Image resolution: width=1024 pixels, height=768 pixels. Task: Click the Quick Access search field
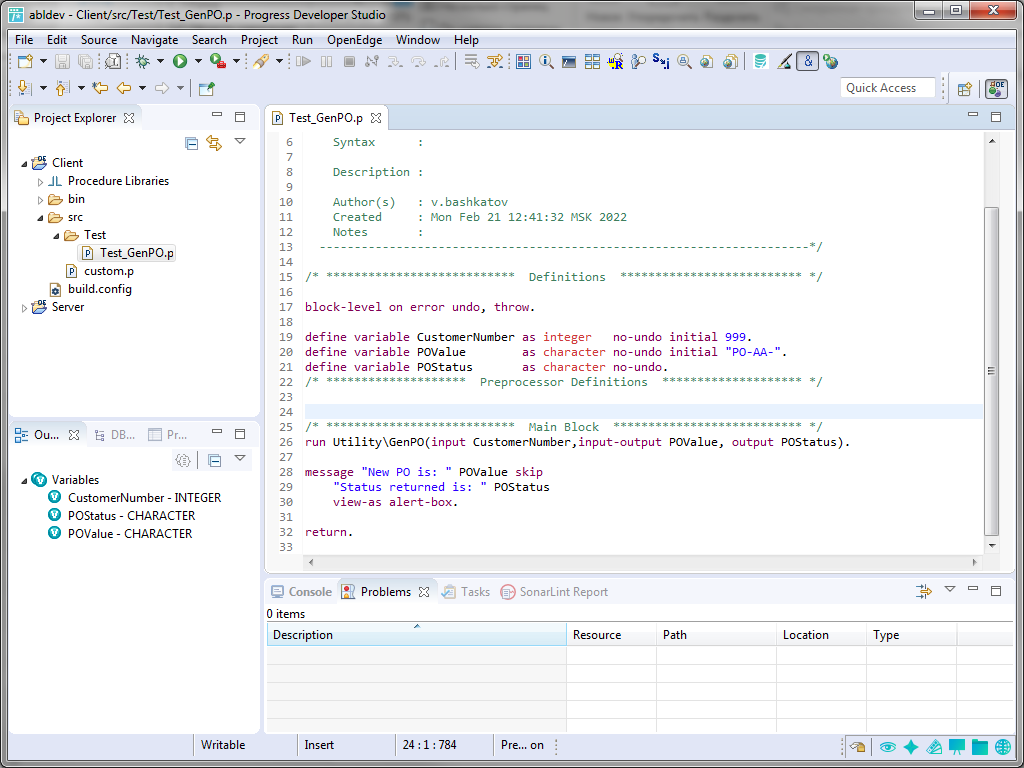click(x=888, y=88)
